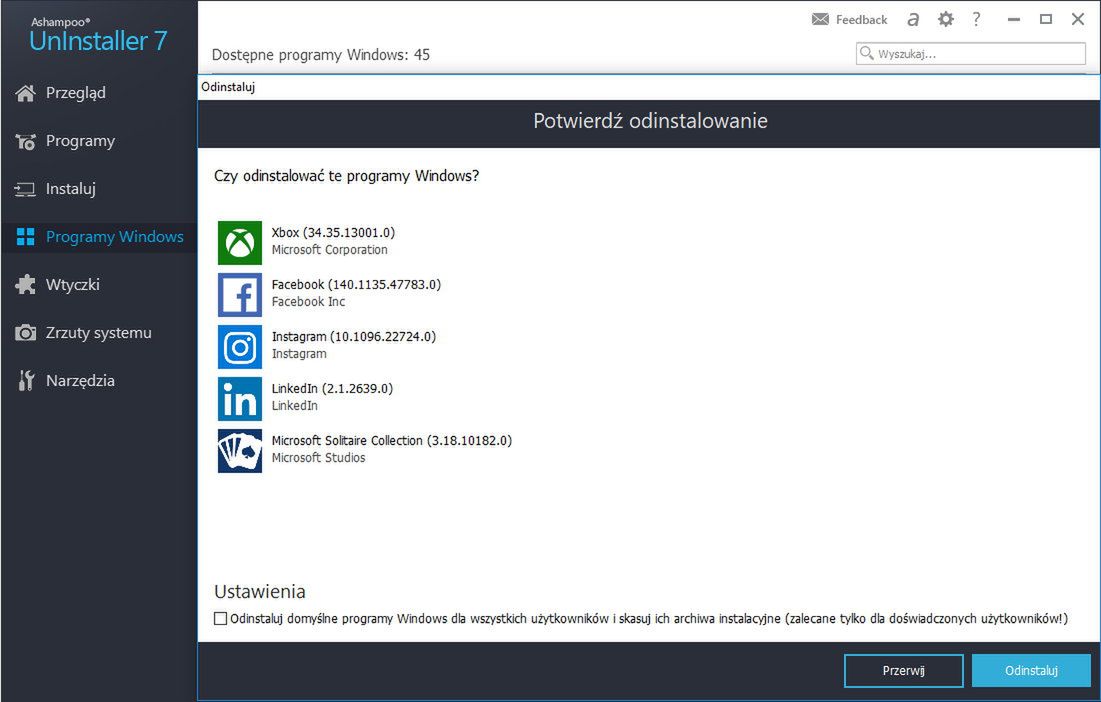Click the Zrzuty systemu camera icon
Image resolution: width=1101 pixels, height=702 pixels.
(25, 333)
